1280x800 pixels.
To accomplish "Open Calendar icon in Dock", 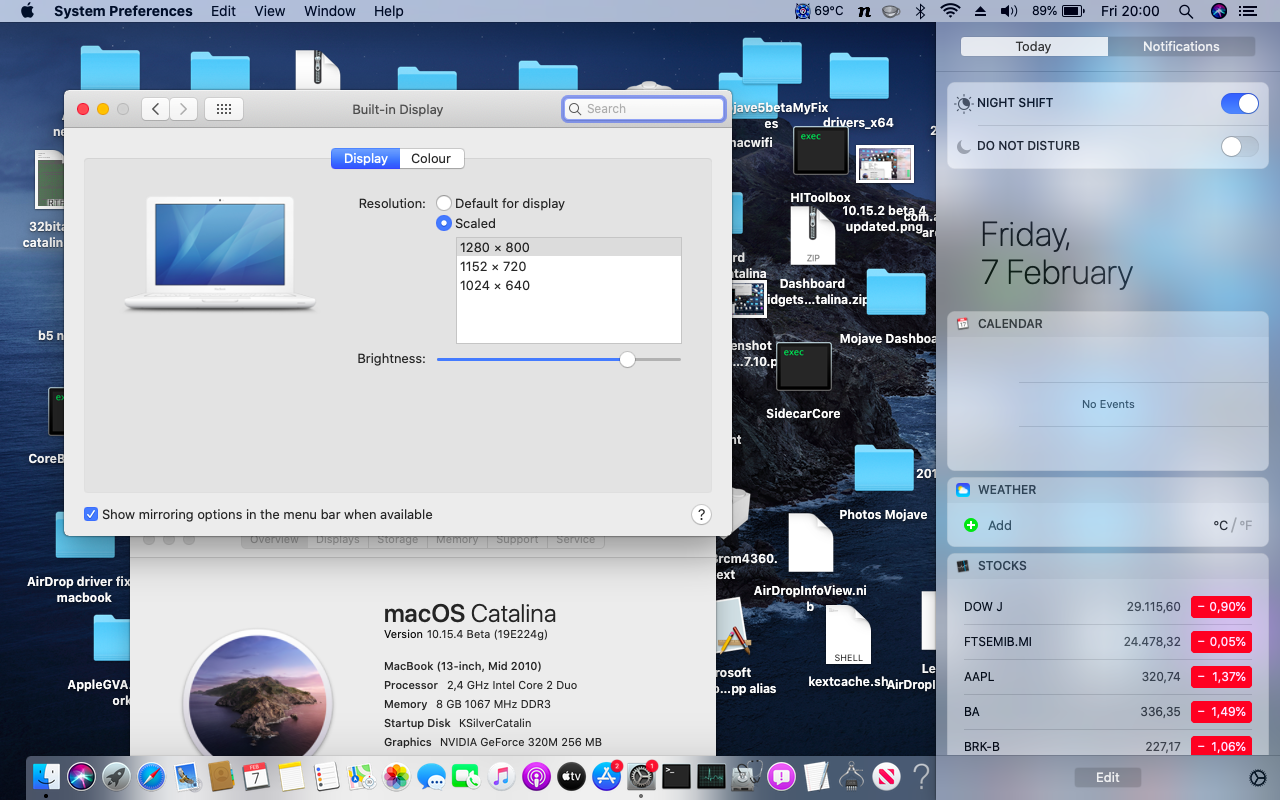I will click(256, 775).
